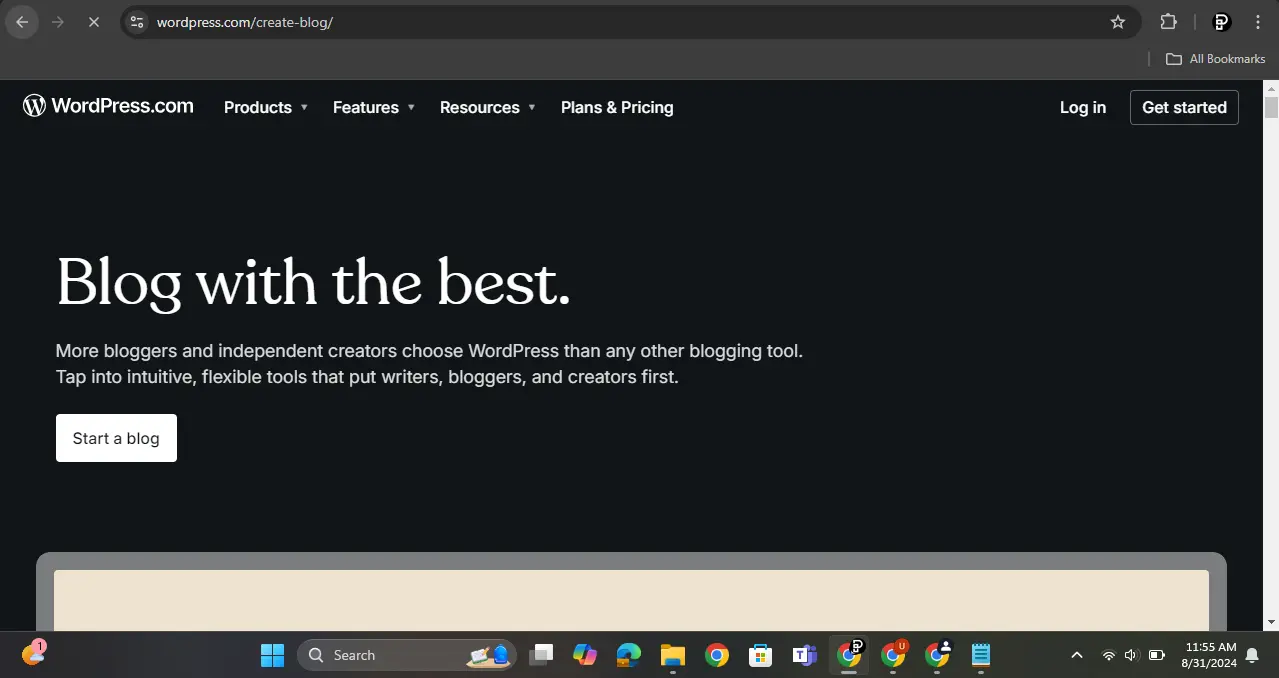
Task: Open the All Bookmarks folder
Action: click(x=1215, y=59)
